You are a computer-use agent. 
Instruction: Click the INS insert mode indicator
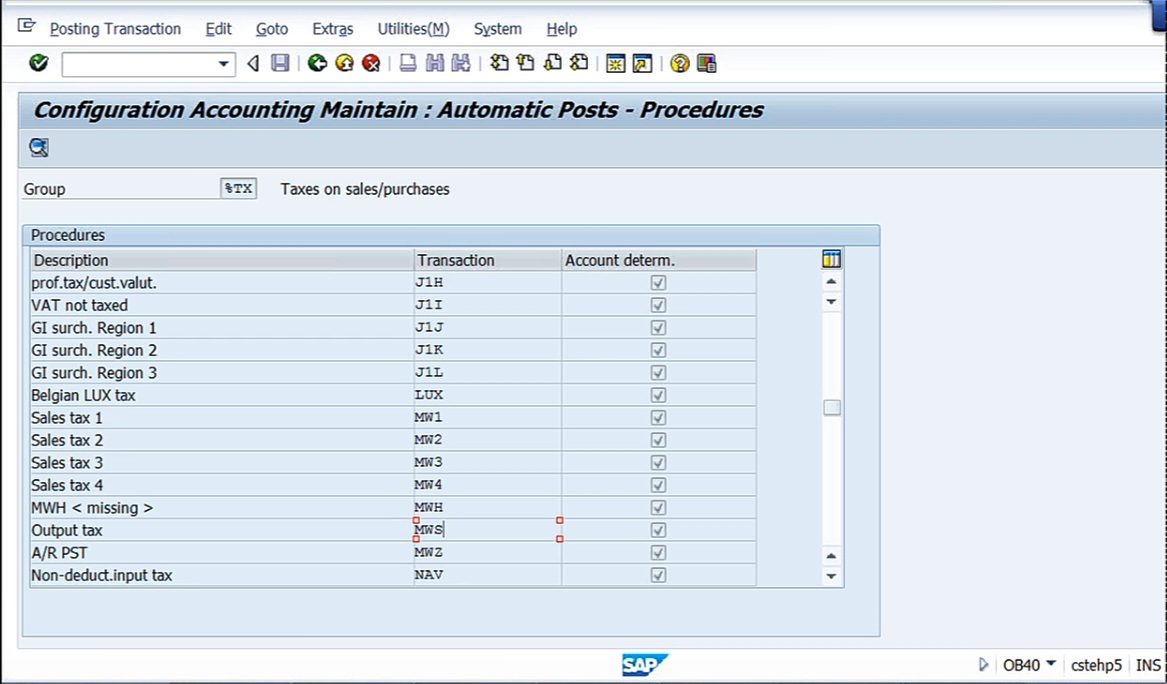click(x=1148, y=665)
